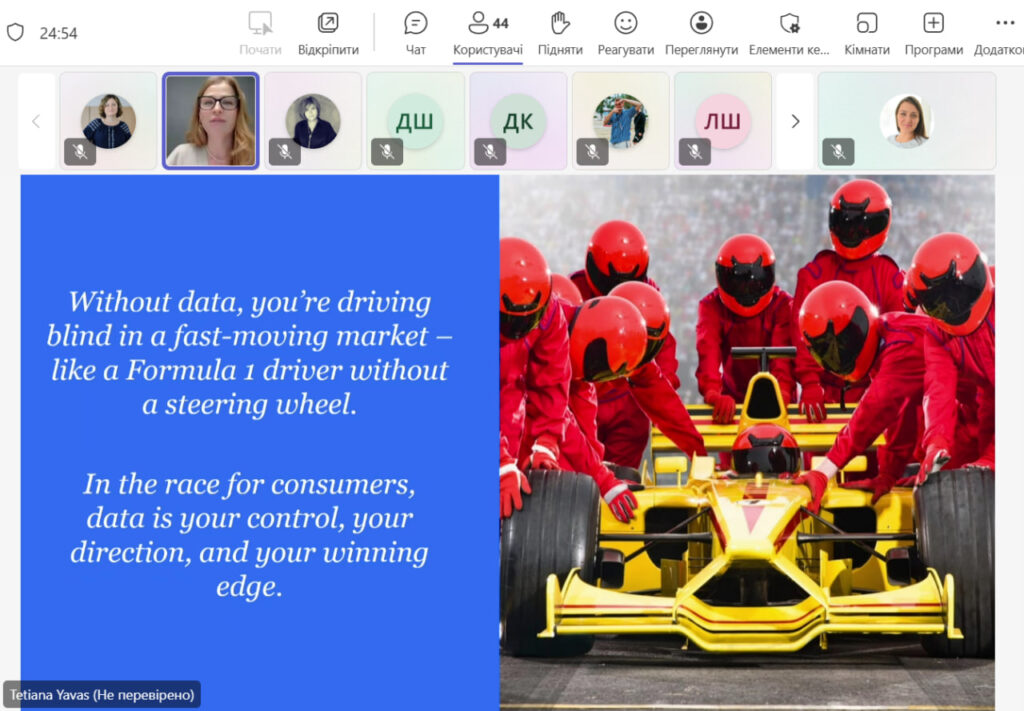The image size is (1024, 711).
Task: Select the active speaker video thumbnail
Action: (211, 121)
